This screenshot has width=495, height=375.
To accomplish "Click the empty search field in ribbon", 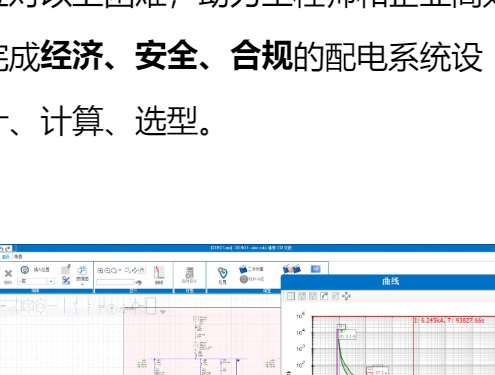I will (115, 282).
